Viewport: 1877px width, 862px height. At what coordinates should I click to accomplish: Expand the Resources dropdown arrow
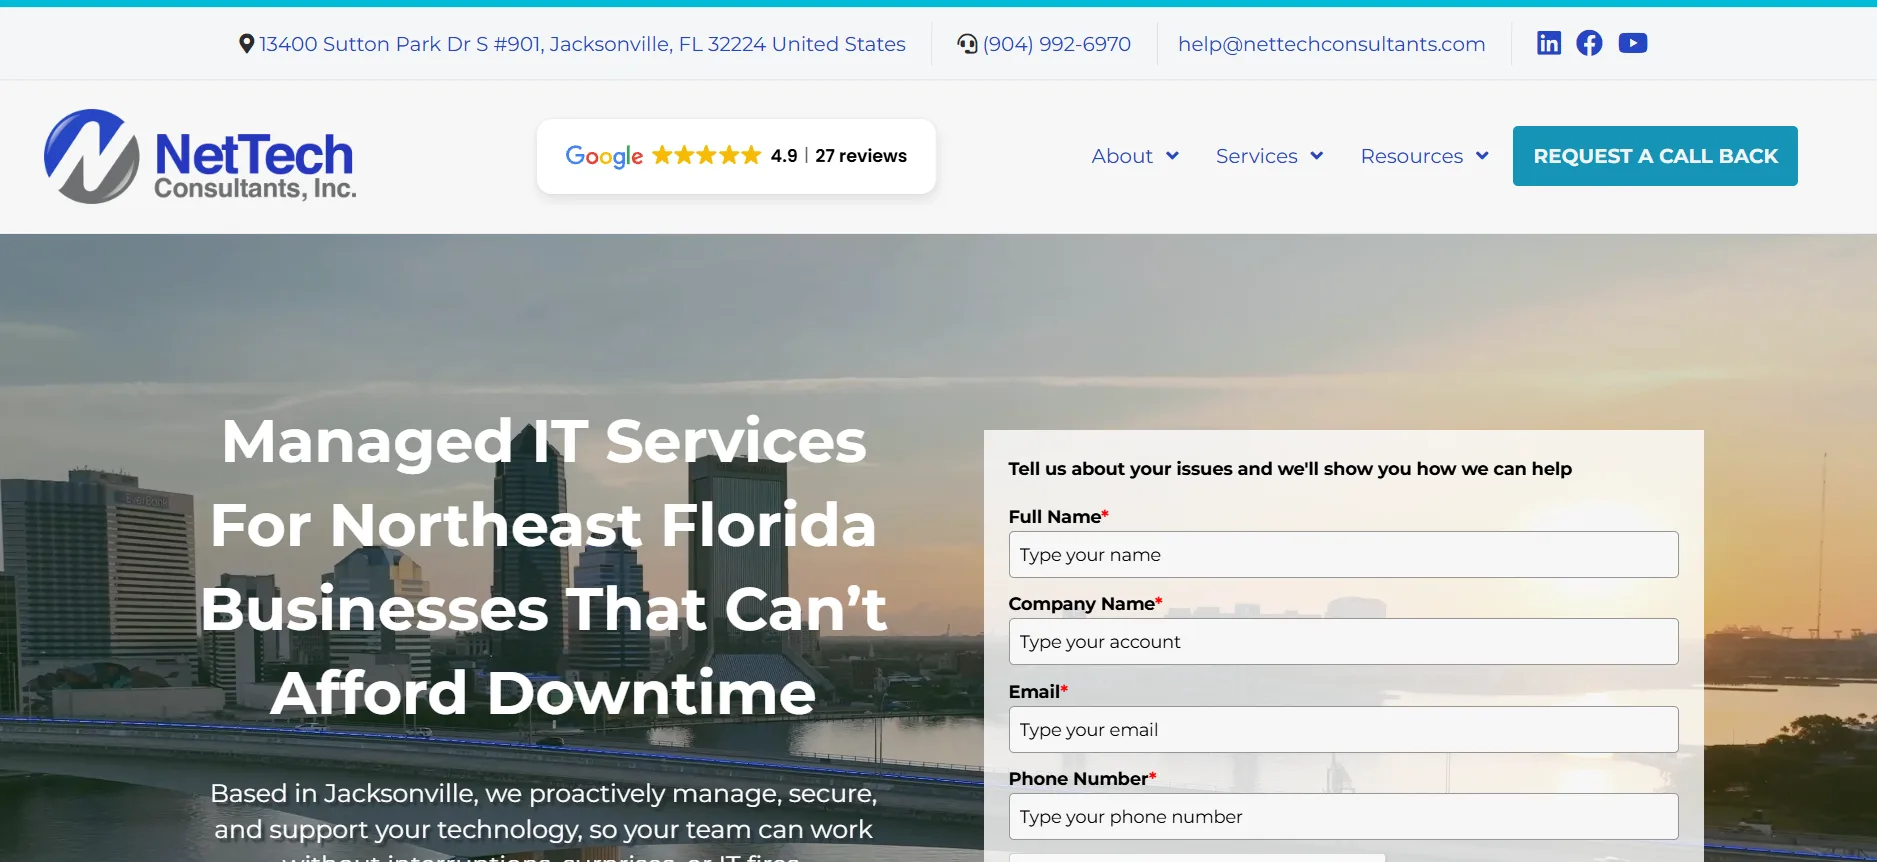pyautogui.click(x=1482, y=156)
